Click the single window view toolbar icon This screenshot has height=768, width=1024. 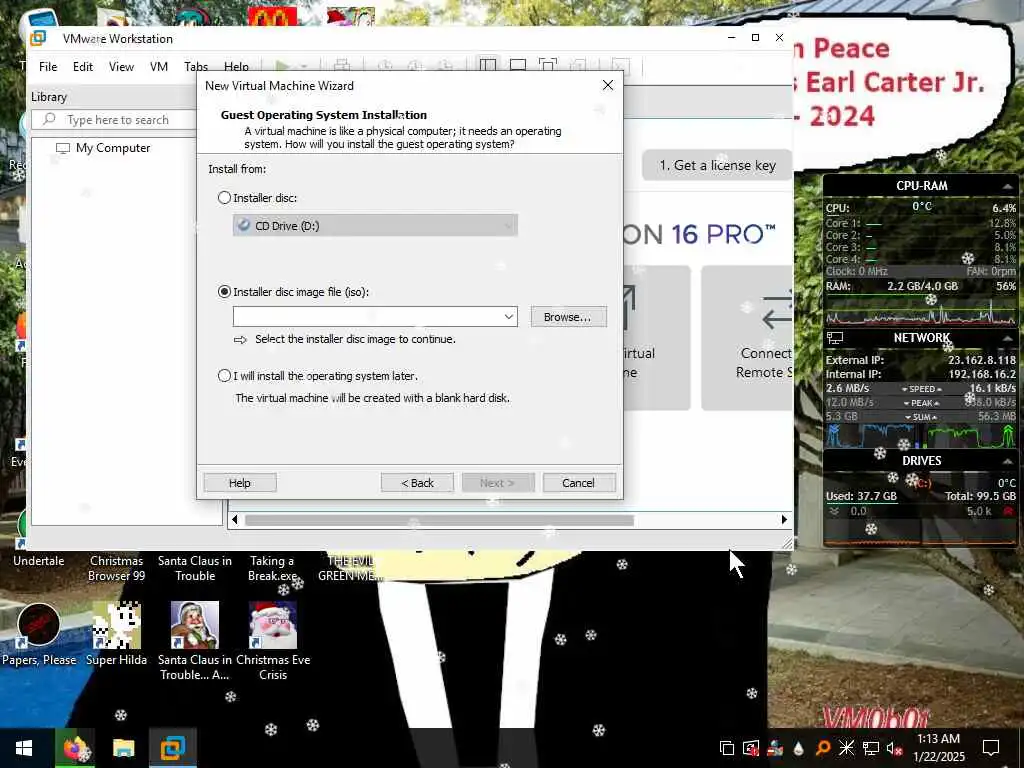pos(518,65)
